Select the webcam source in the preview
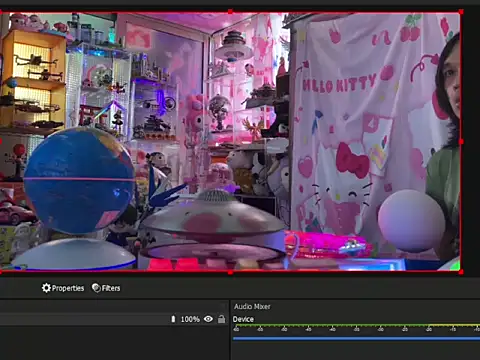Image resolution: width=480 pixels, height=360 pixels. (x=230, y=142)
